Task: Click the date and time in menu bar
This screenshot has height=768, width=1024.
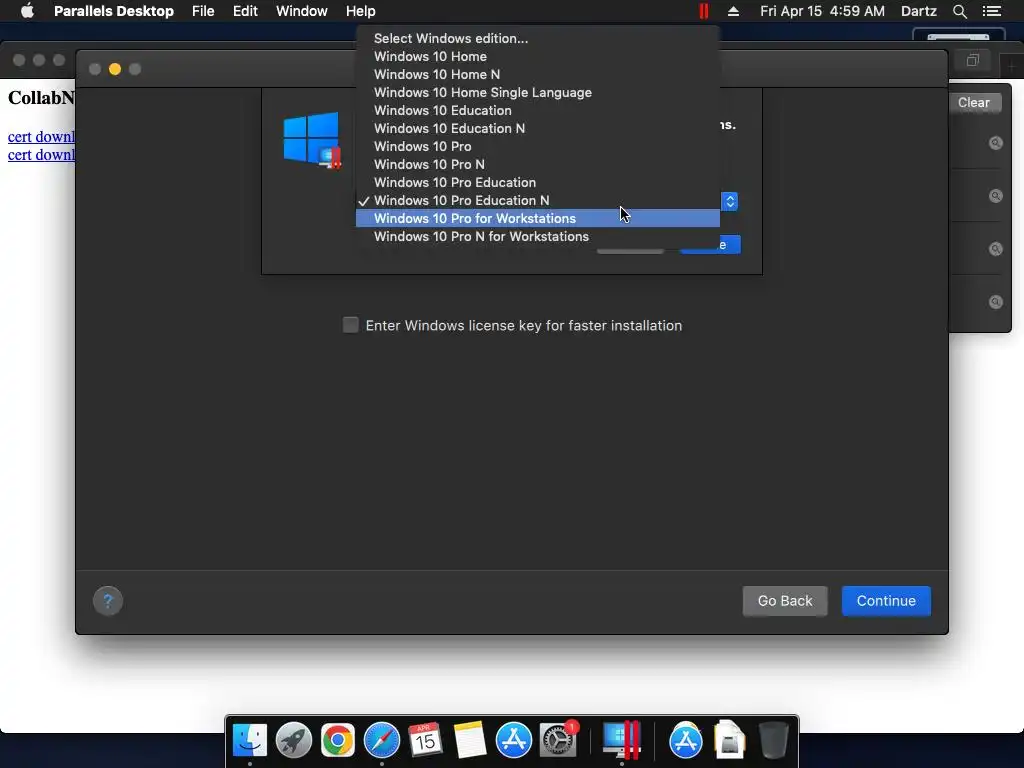Action: tap(822, 11)
